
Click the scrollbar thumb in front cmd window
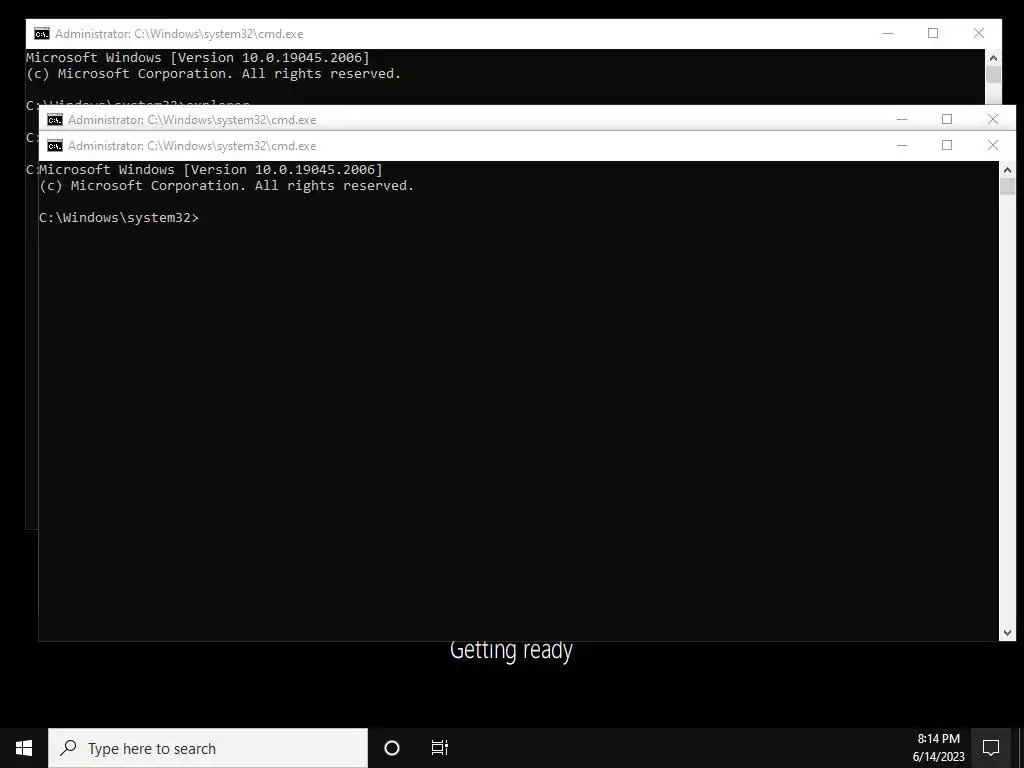point(1007,185)
